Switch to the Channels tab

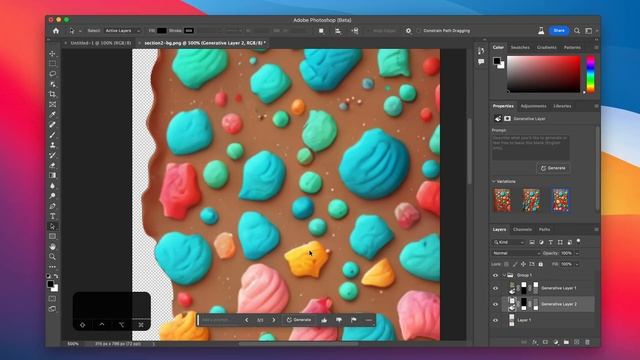(522, 229)
